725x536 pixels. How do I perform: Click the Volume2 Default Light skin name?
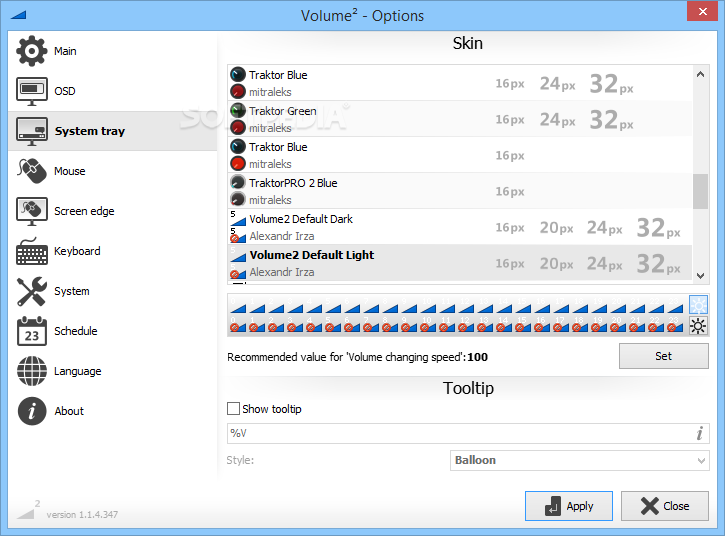click(312, 255)
